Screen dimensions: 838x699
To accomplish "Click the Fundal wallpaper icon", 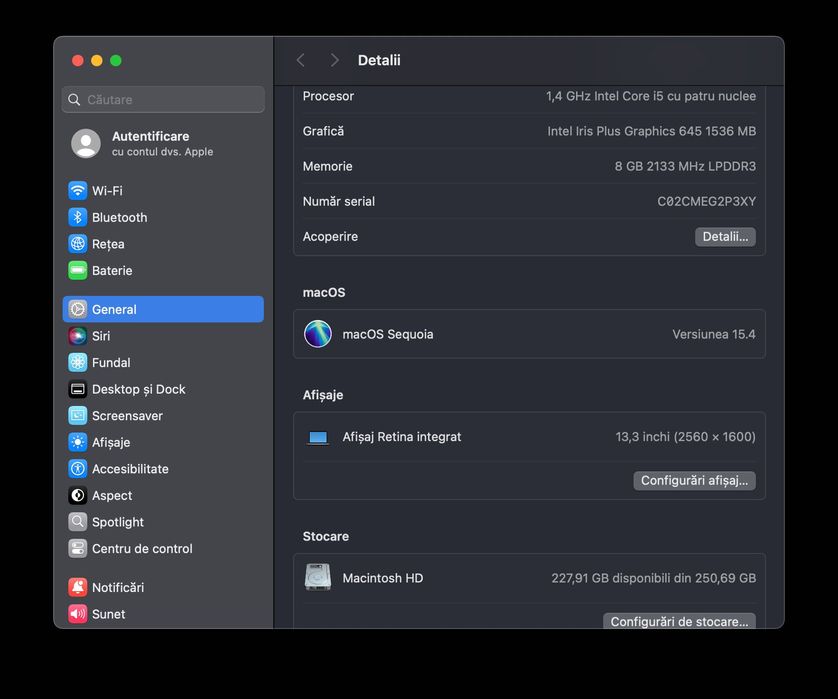I will [x=77, y=362].
